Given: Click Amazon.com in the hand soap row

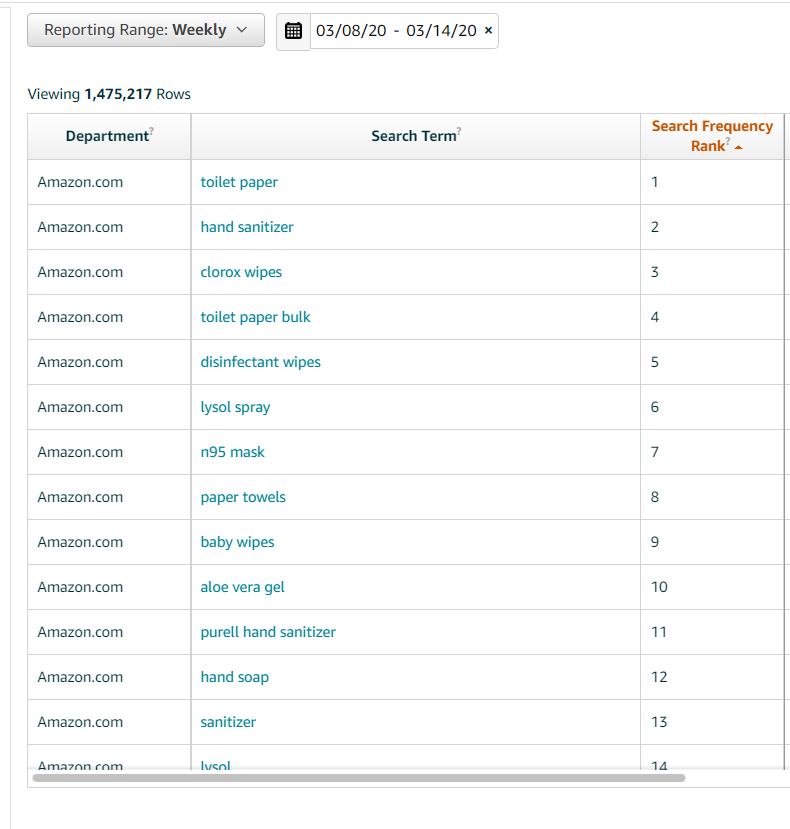Looking at the screenshot, I should point(80,677).
